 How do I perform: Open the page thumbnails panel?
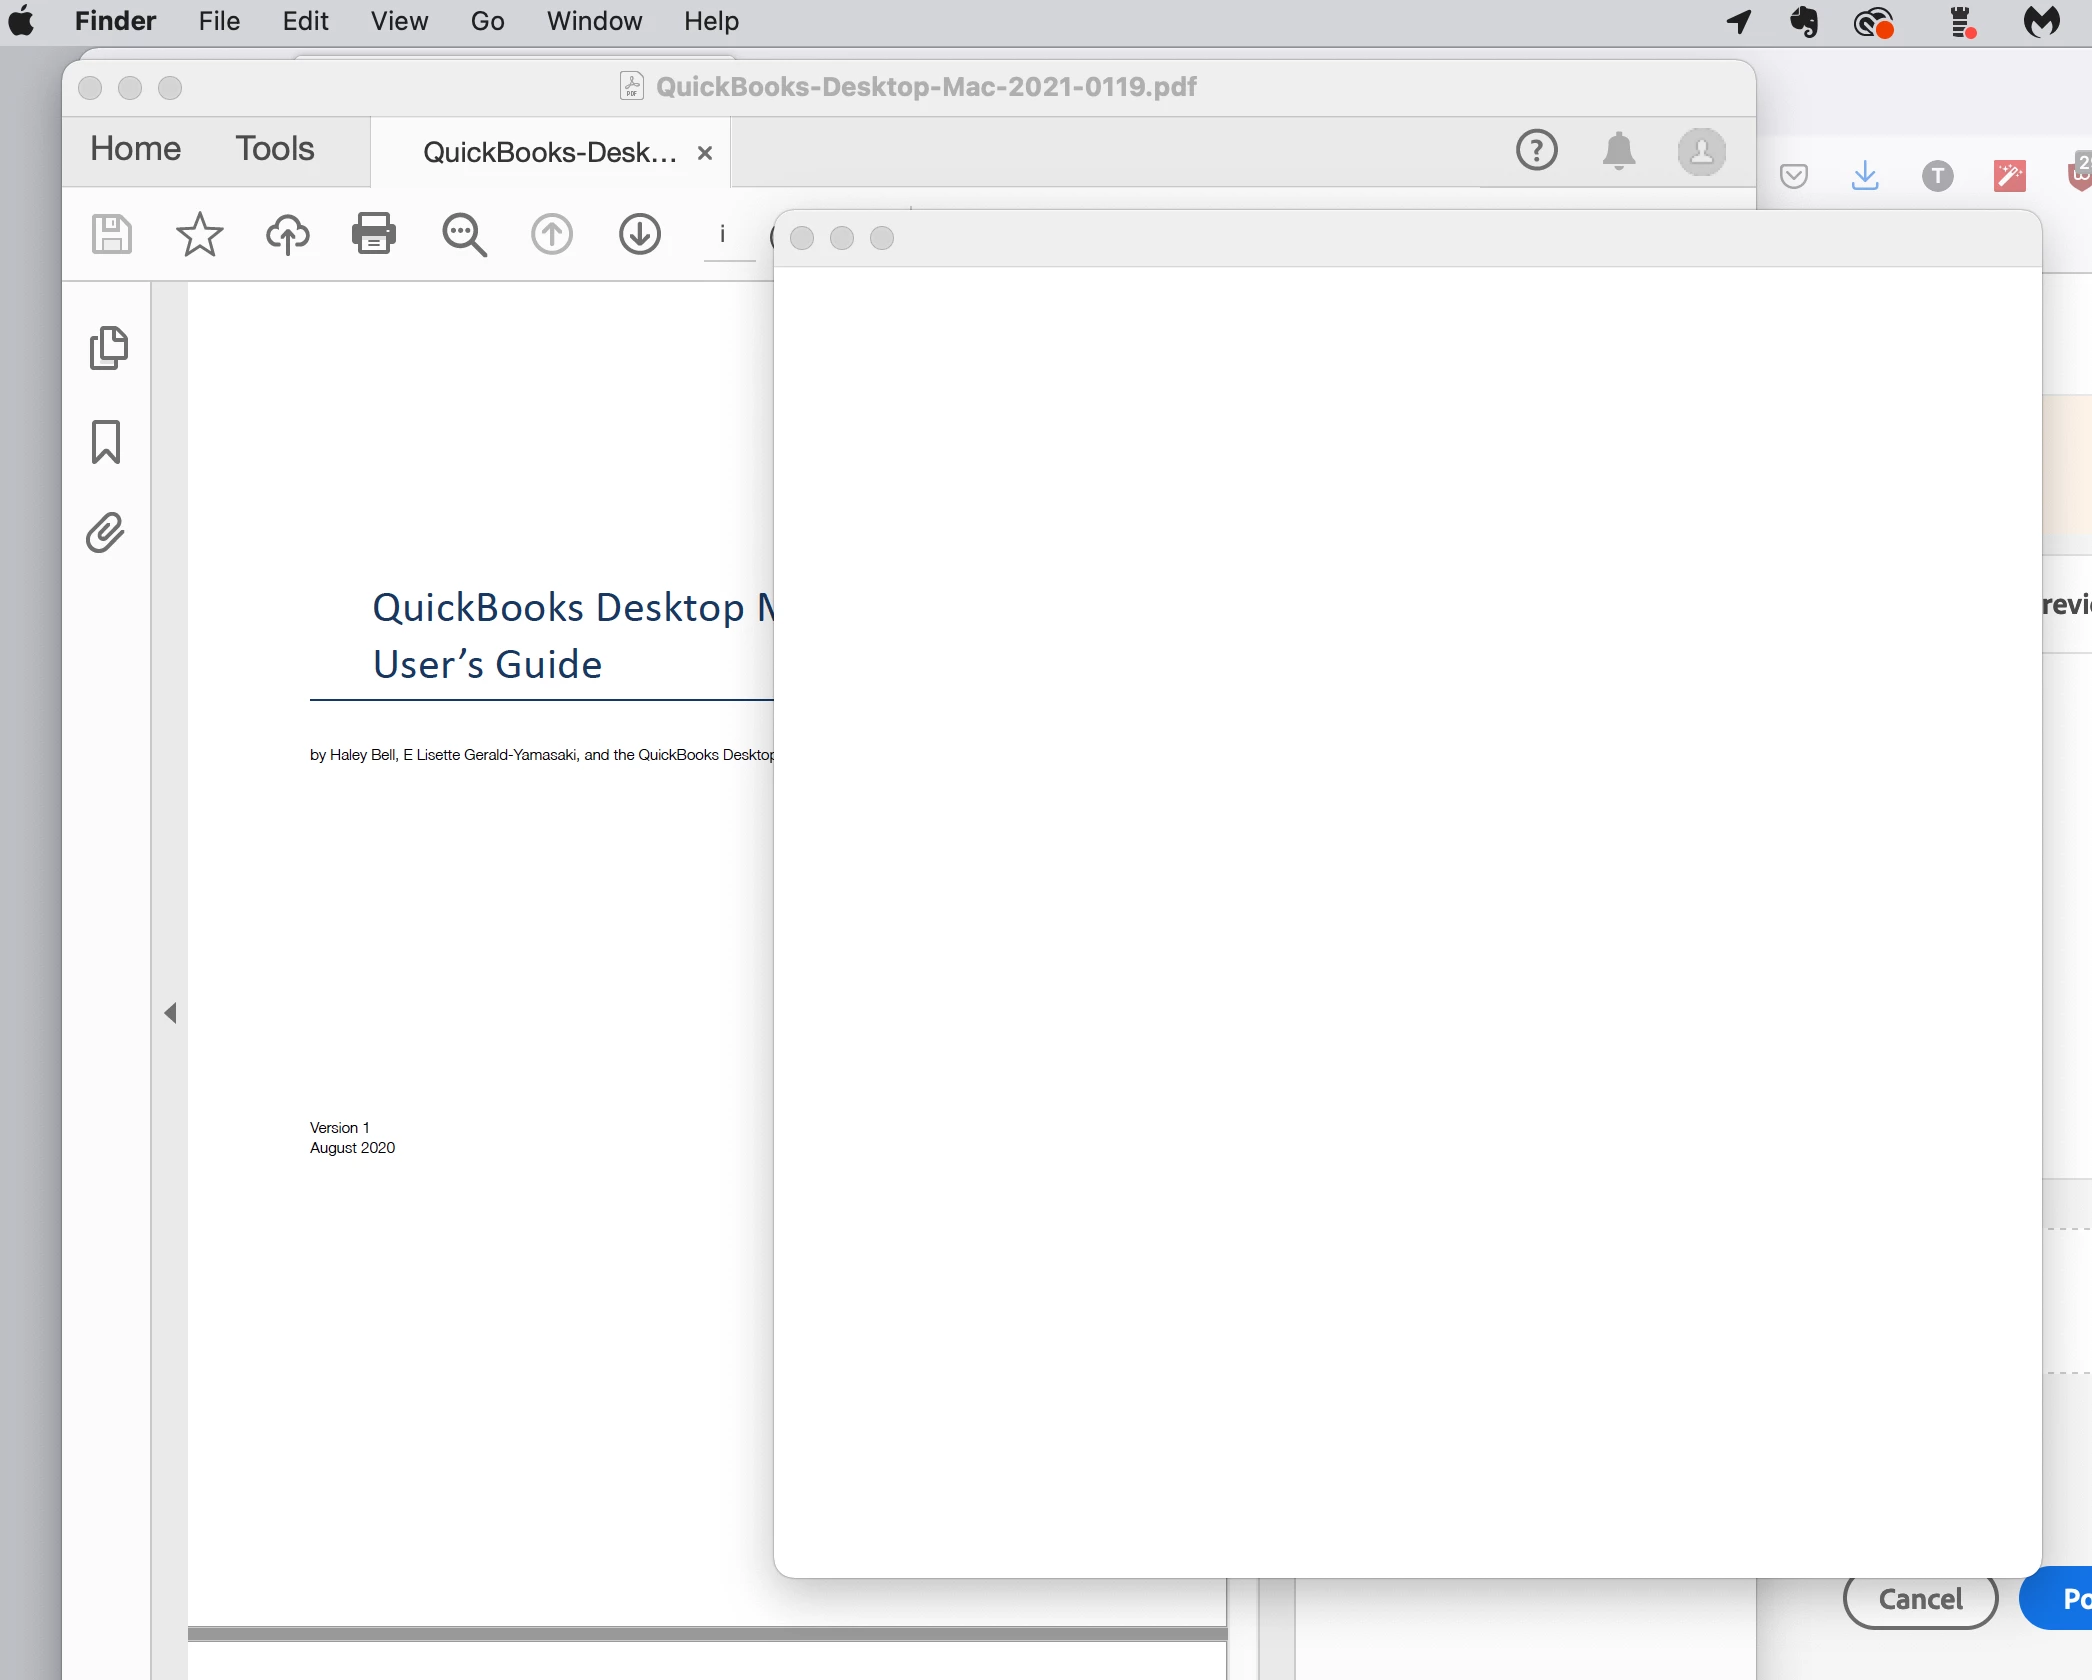[x=108, y=348]
